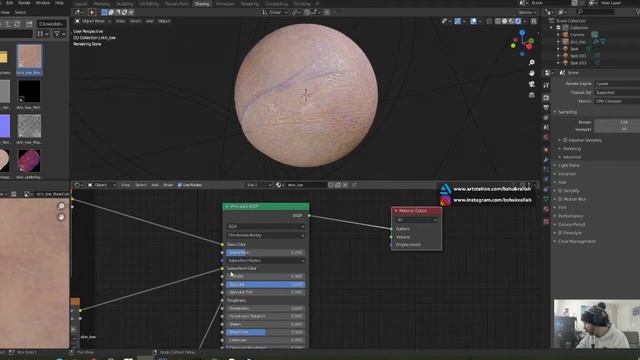Open node editor Add menu
The height and width of the screenshot is (360, 640).
[155, 185]
